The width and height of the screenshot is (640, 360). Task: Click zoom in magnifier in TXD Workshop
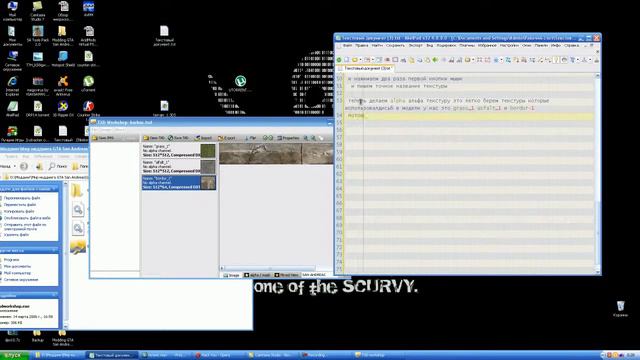click(x=306, y=138)
